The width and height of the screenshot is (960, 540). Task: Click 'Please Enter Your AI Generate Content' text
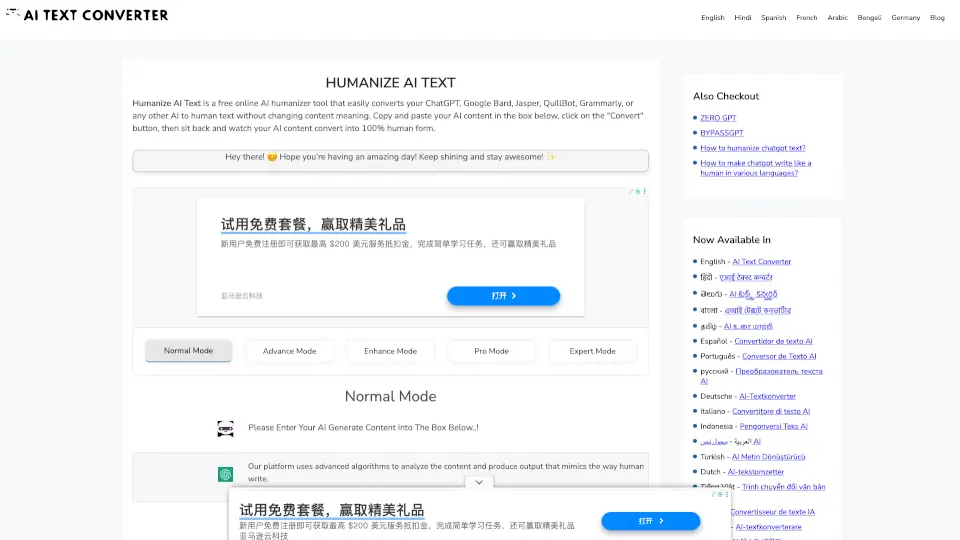363,427
